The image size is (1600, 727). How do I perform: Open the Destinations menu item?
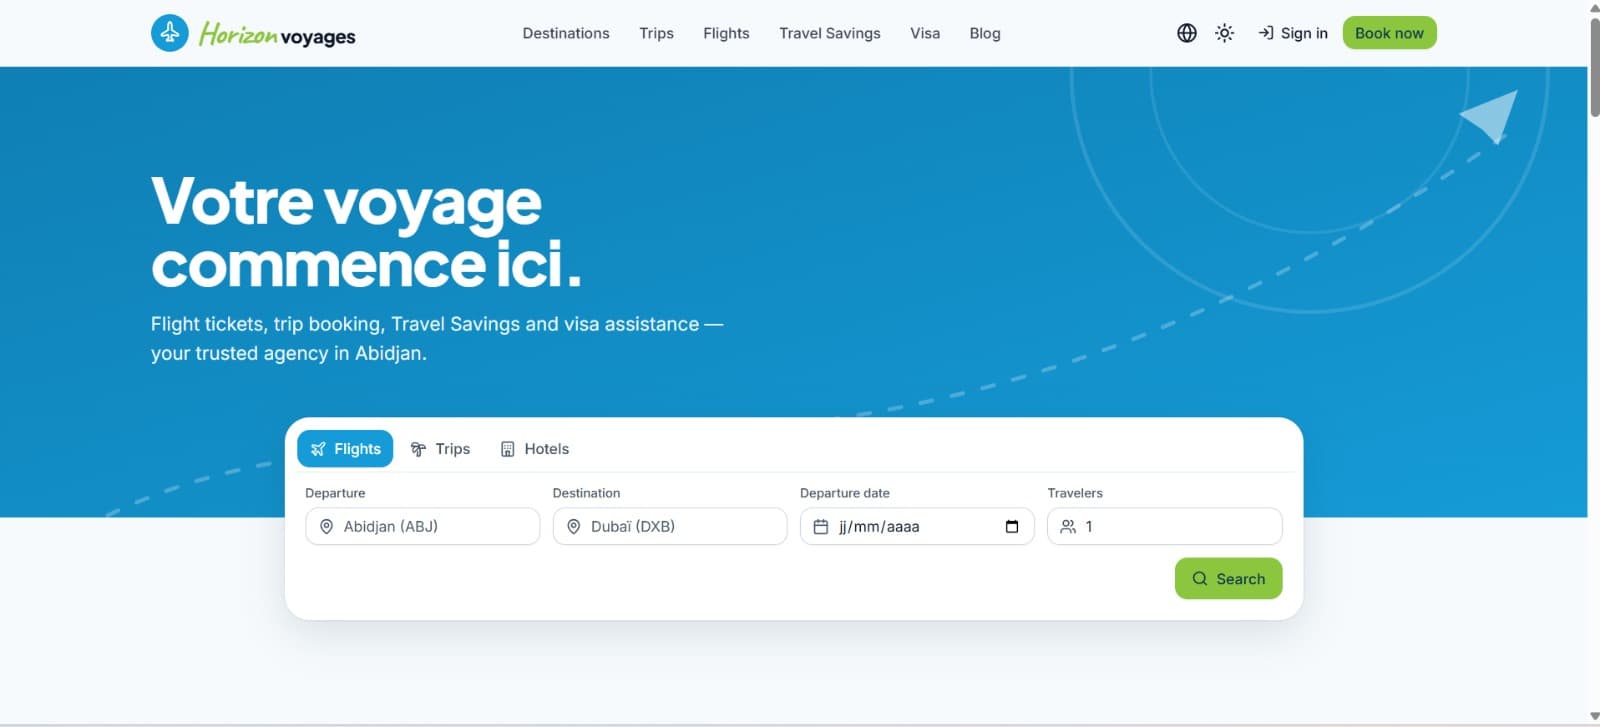coord(566,33)
